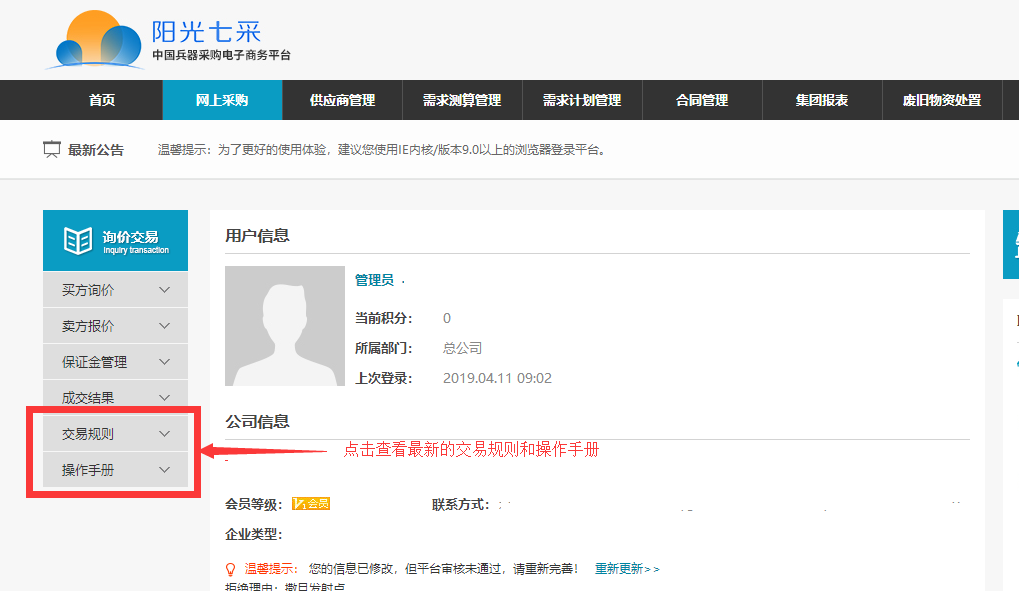Click the 公司信息 section heading
The image size is (1019, 591).
coord(257,421)
